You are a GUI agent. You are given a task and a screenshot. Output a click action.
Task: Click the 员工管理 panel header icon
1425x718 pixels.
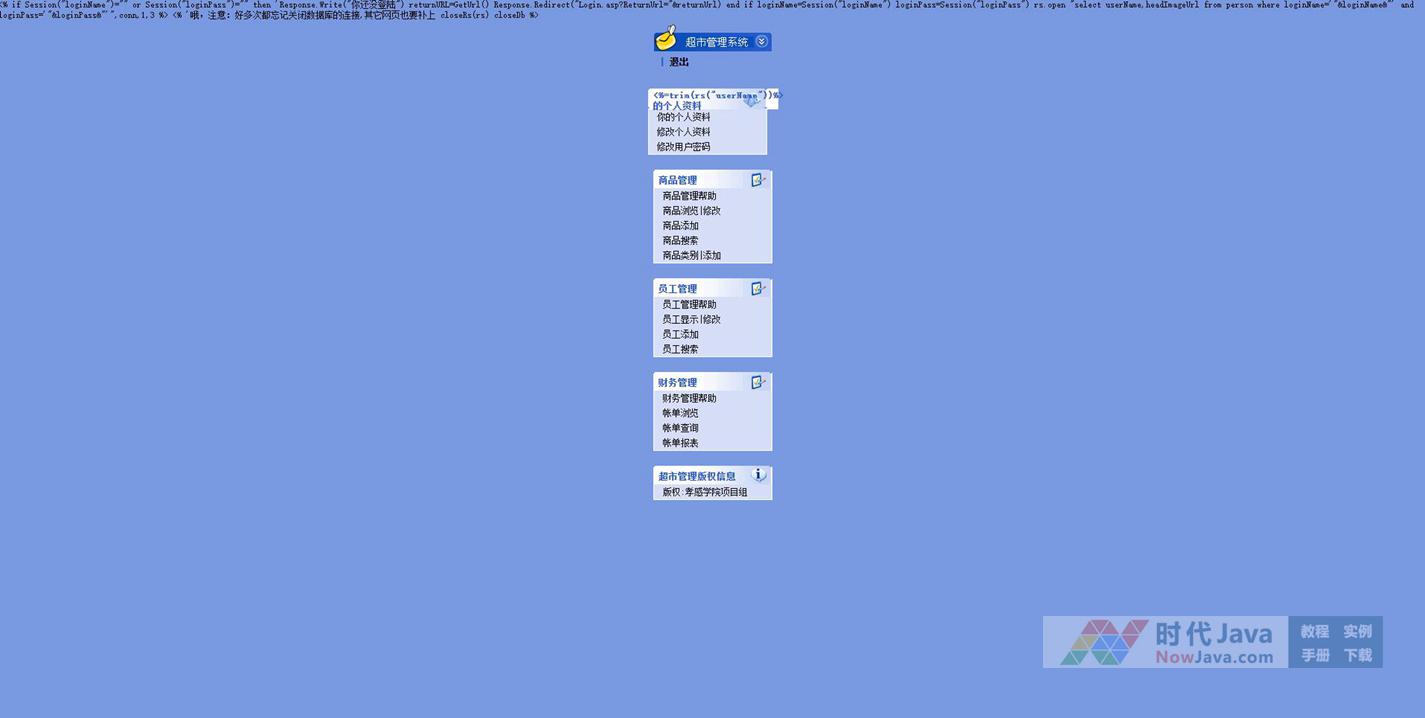click(x=758, y=288)
